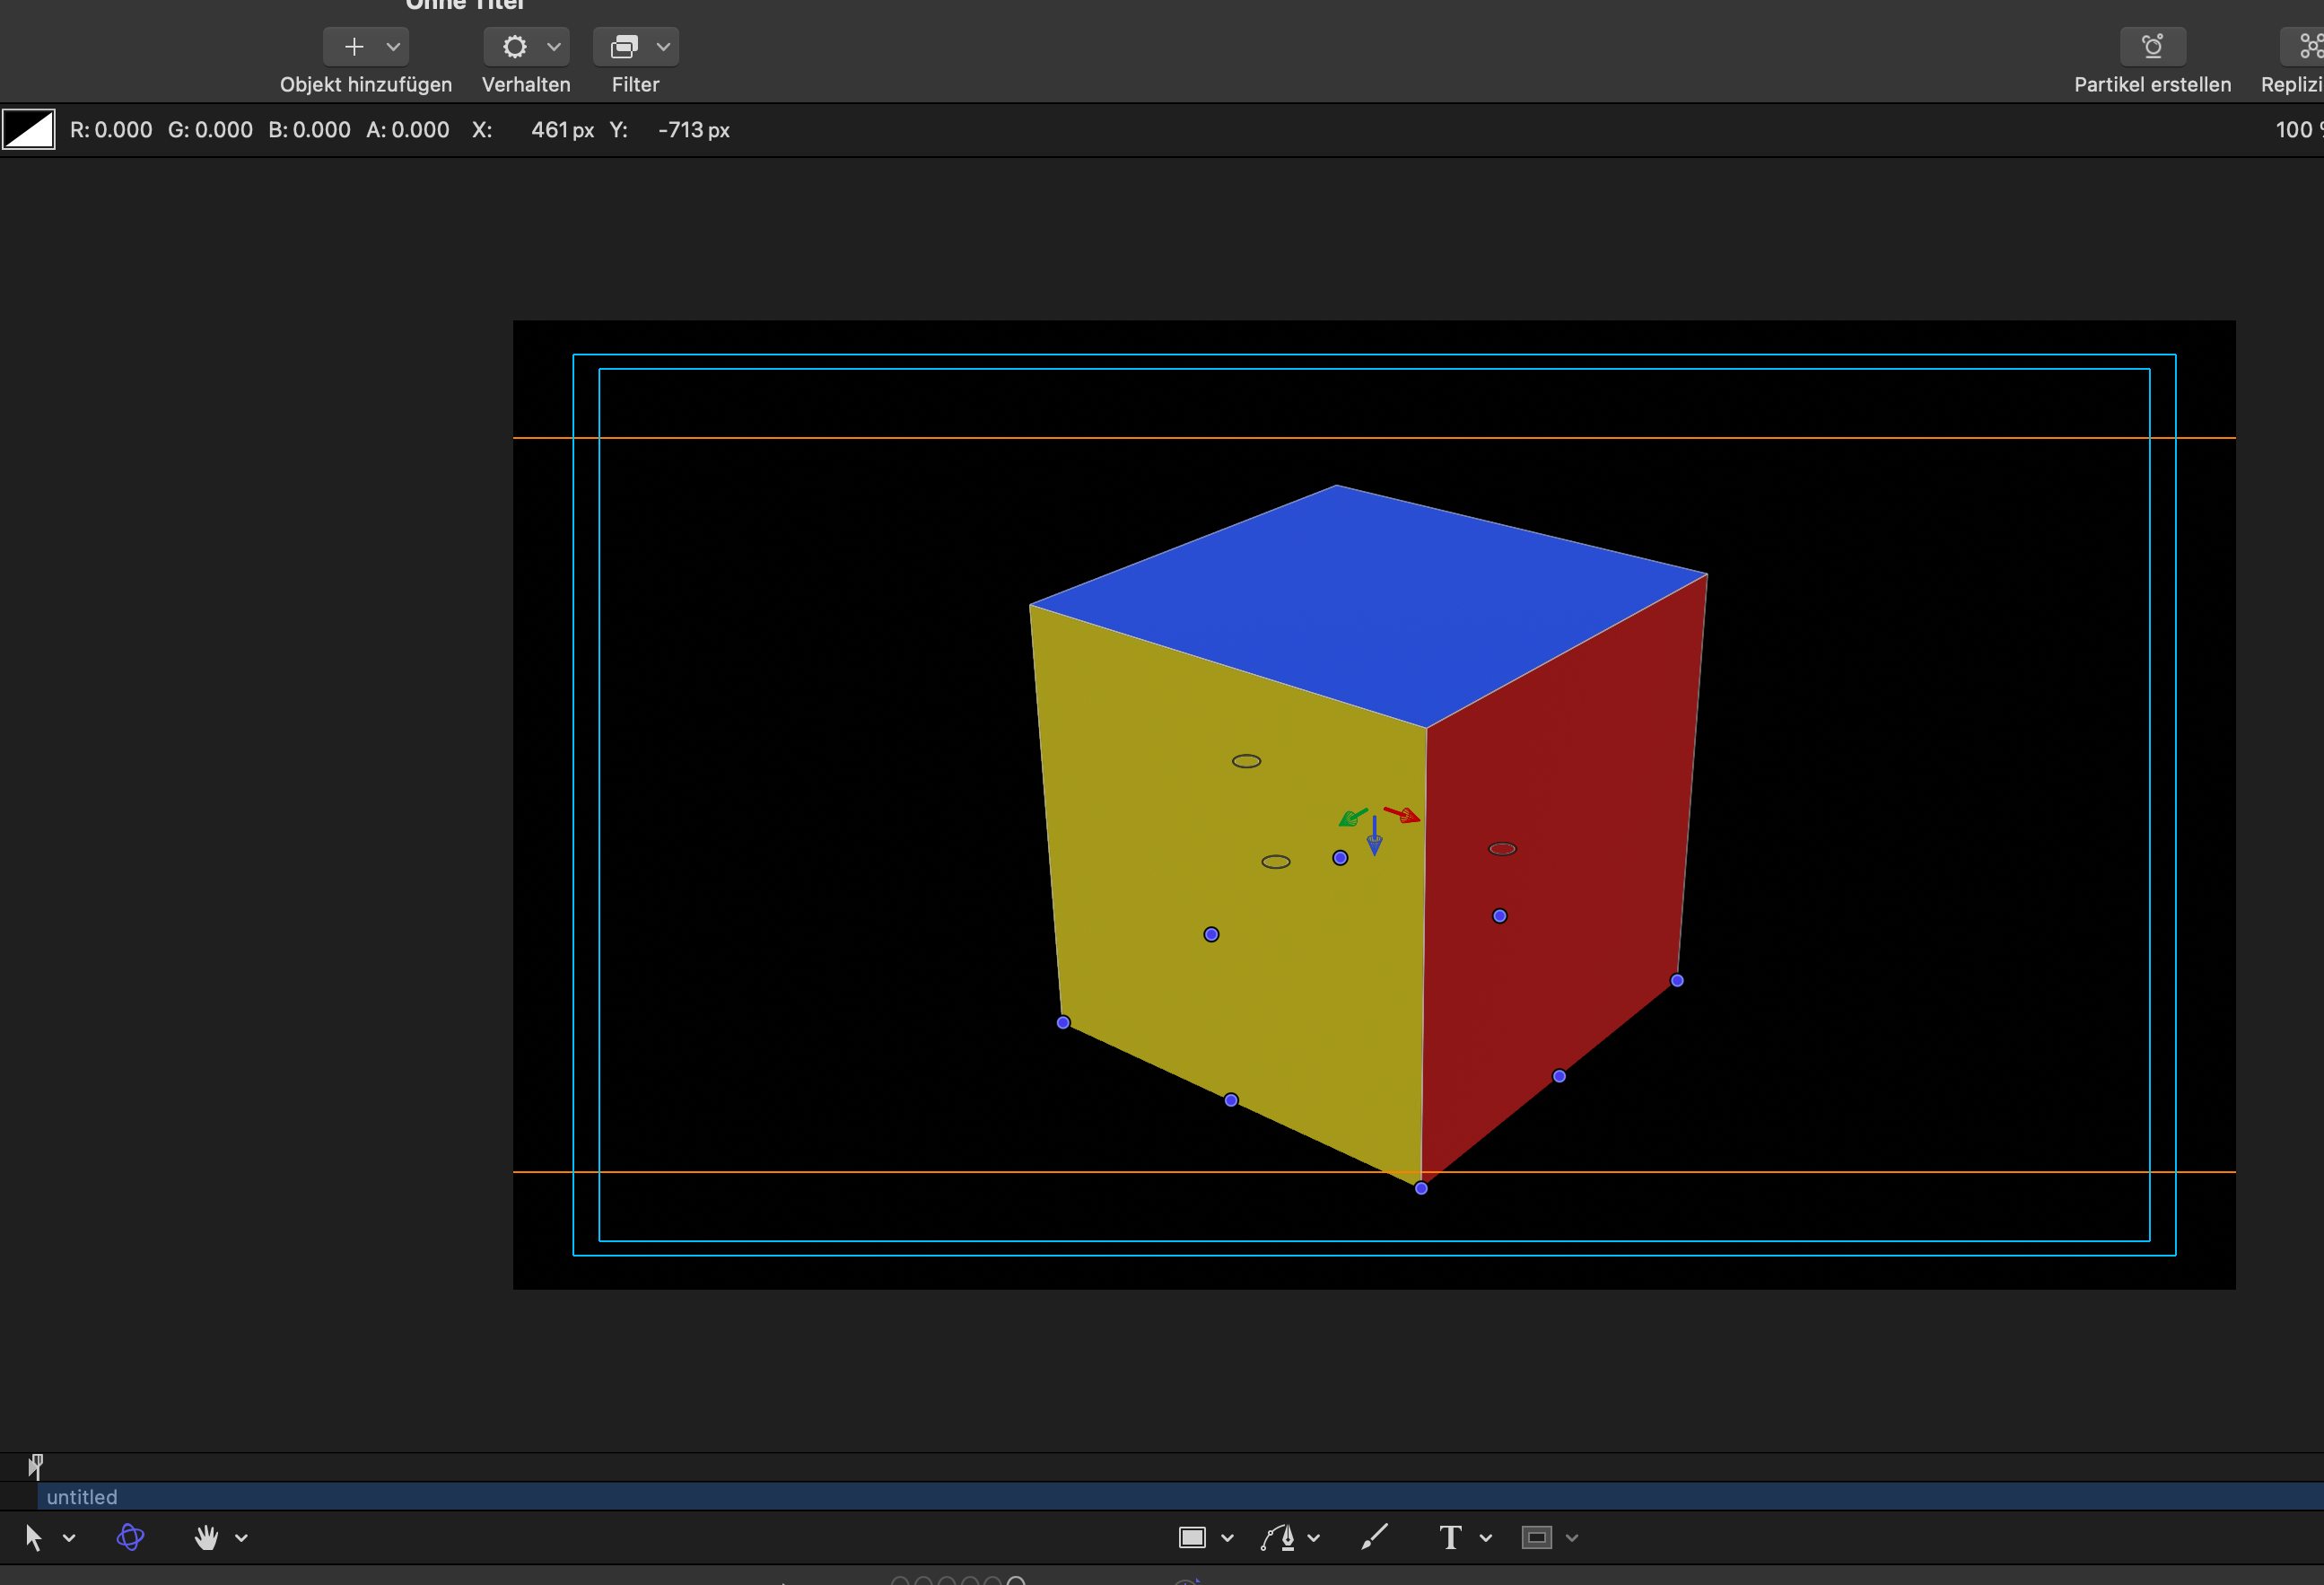This screenshot has height=1585, width=2324.
Task: Click the playhead marker in mini-timeline
Action: 35,1466
